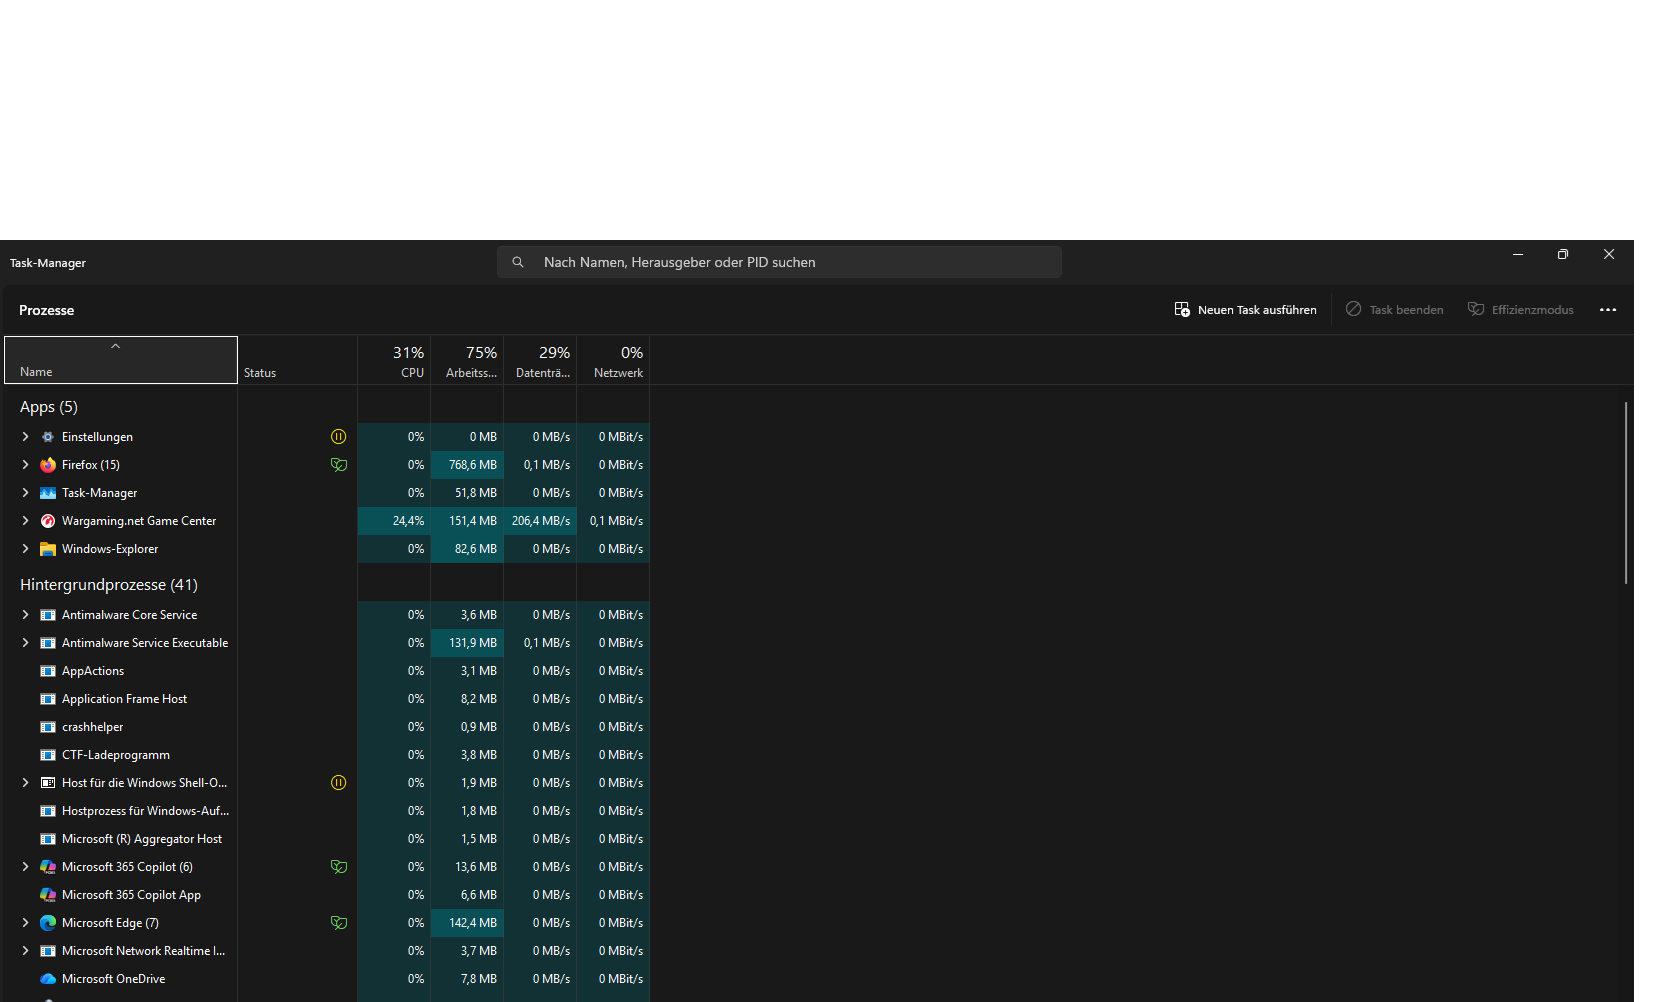Click the paused status icon for Einstellungen

(x=339, y=437)
